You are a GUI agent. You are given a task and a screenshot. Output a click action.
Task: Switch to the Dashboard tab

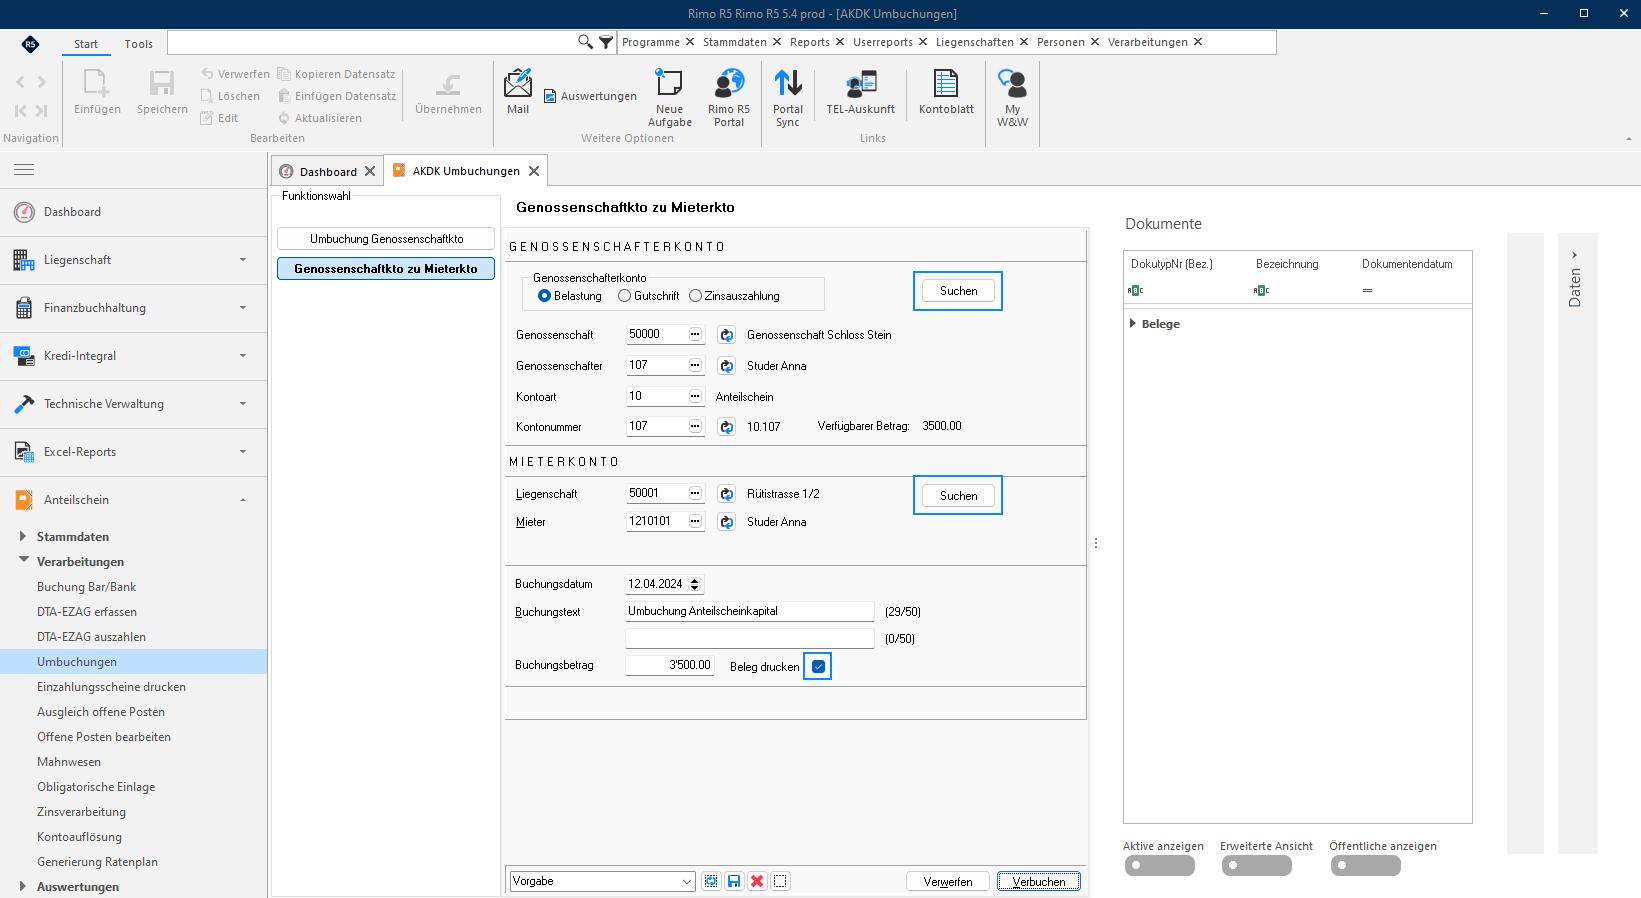(328, 171)
